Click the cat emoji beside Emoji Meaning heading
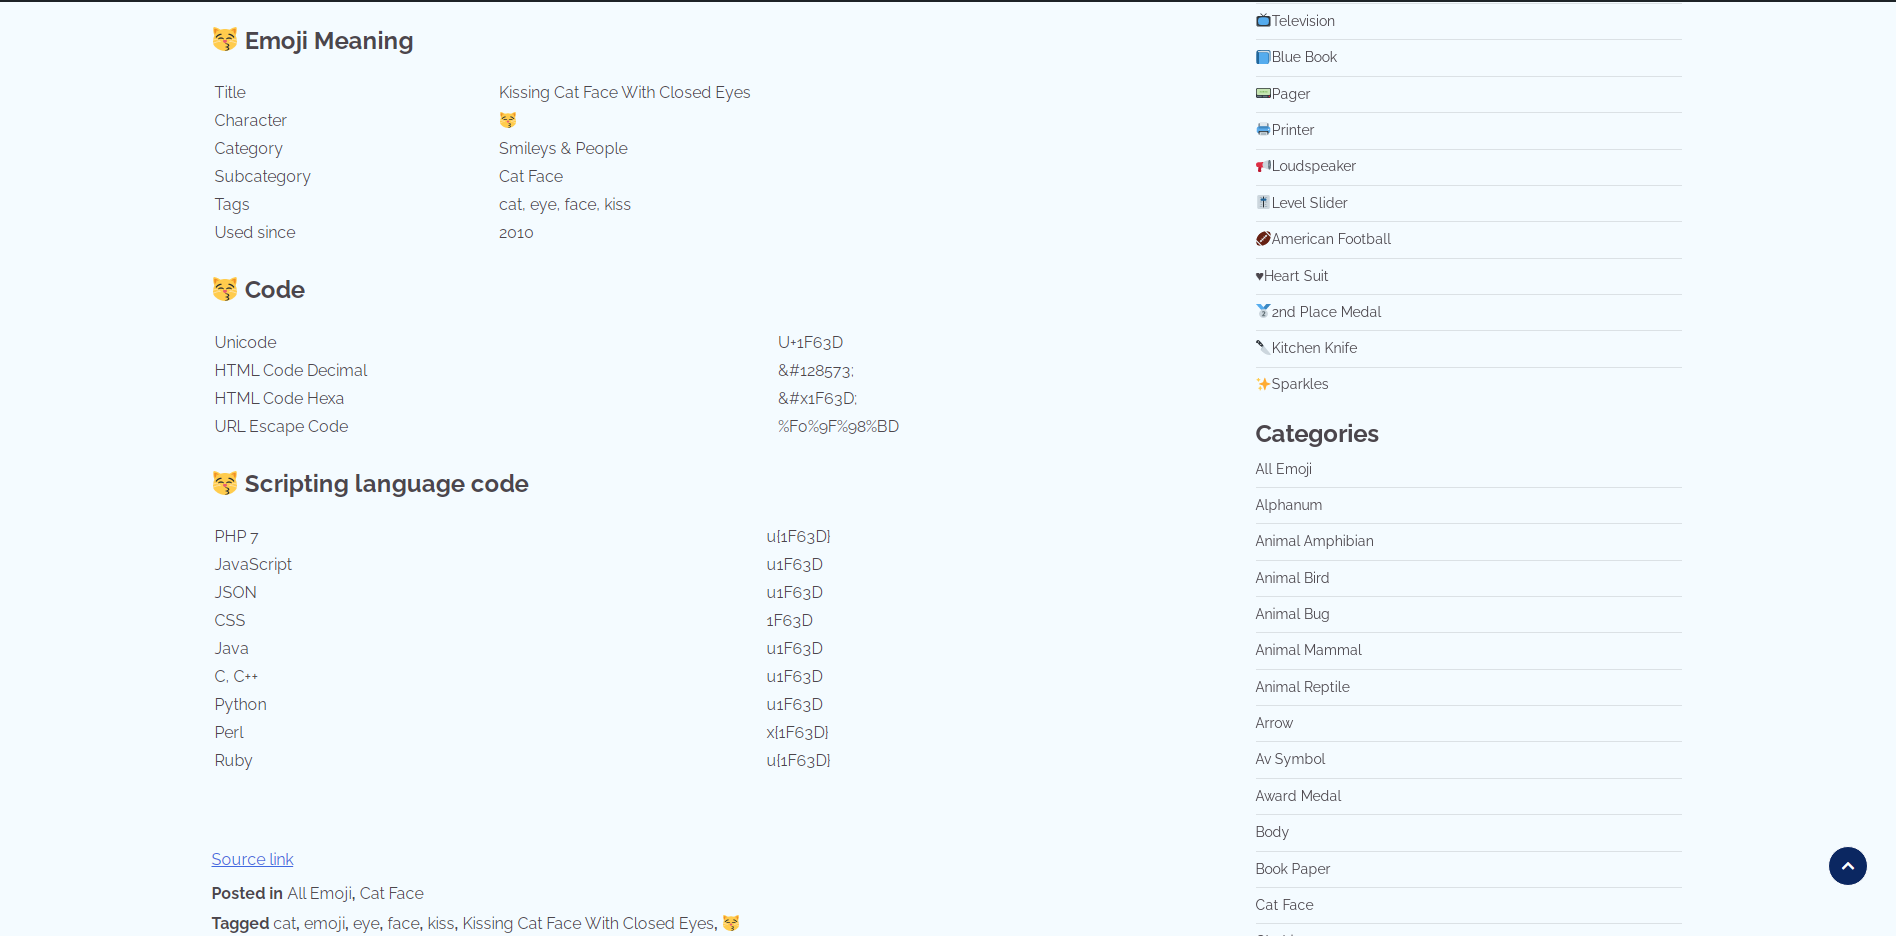 point(225,39)
